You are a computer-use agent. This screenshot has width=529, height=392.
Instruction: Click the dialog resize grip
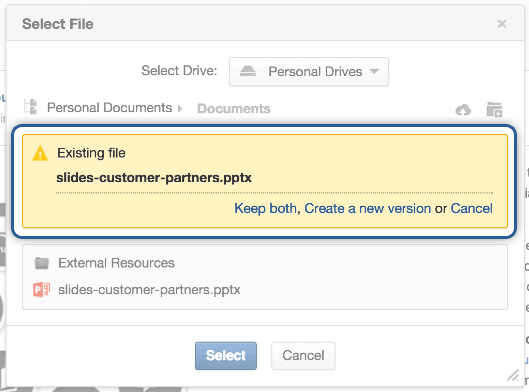513,375
